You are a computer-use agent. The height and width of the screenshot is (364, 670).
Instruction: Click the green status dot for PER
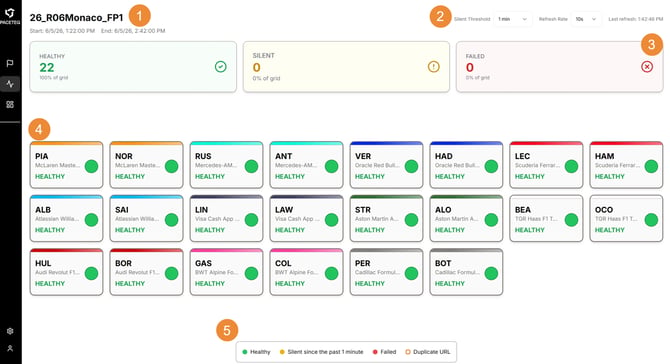pos(411,273)
